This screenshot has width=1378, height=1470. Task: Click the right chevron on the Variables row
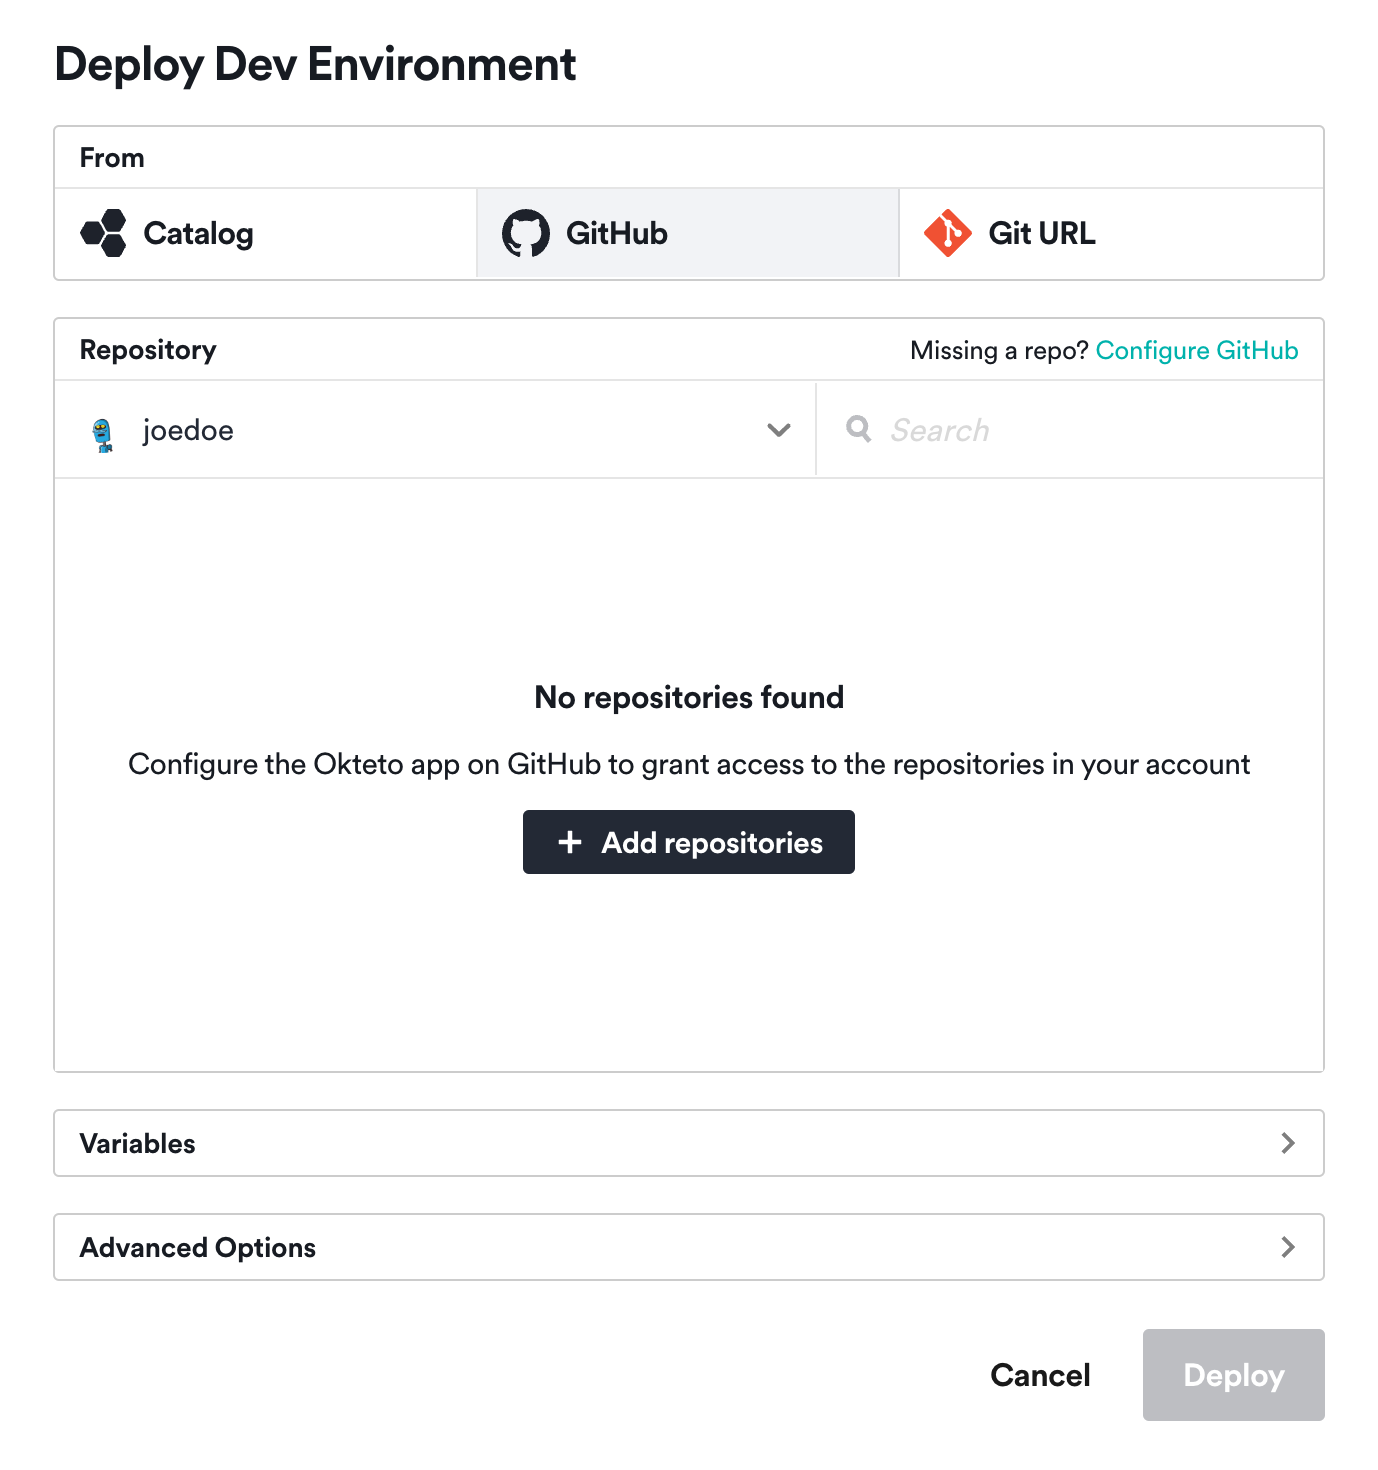1289,1143
